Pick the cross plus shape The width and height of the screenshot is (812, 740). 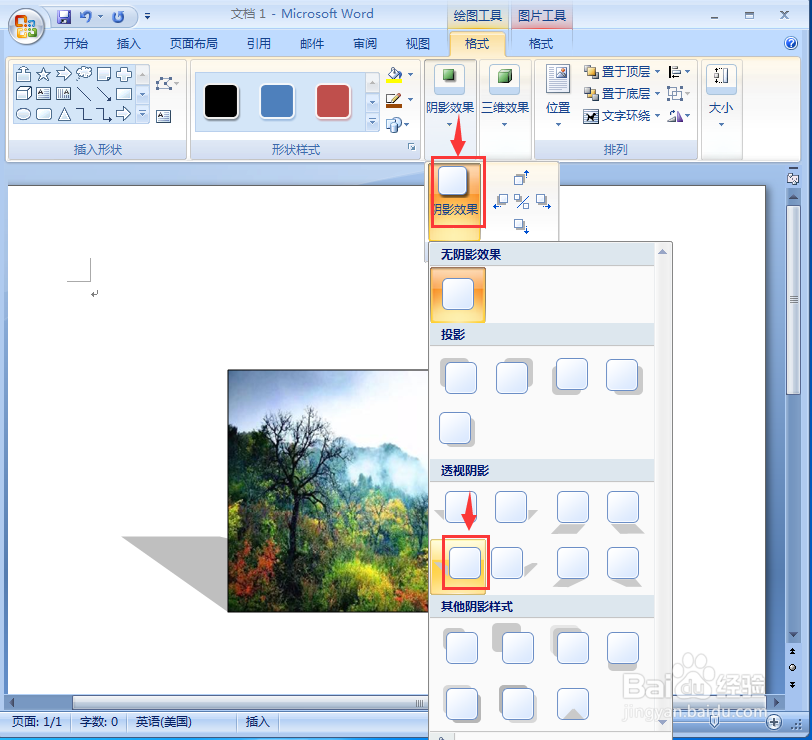pos(124,74)
